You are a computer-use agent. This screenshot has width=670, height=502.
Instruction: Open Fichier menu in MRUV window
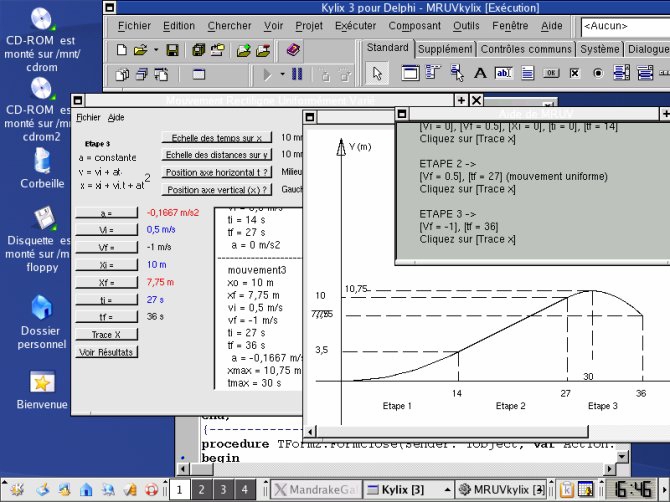88,117
